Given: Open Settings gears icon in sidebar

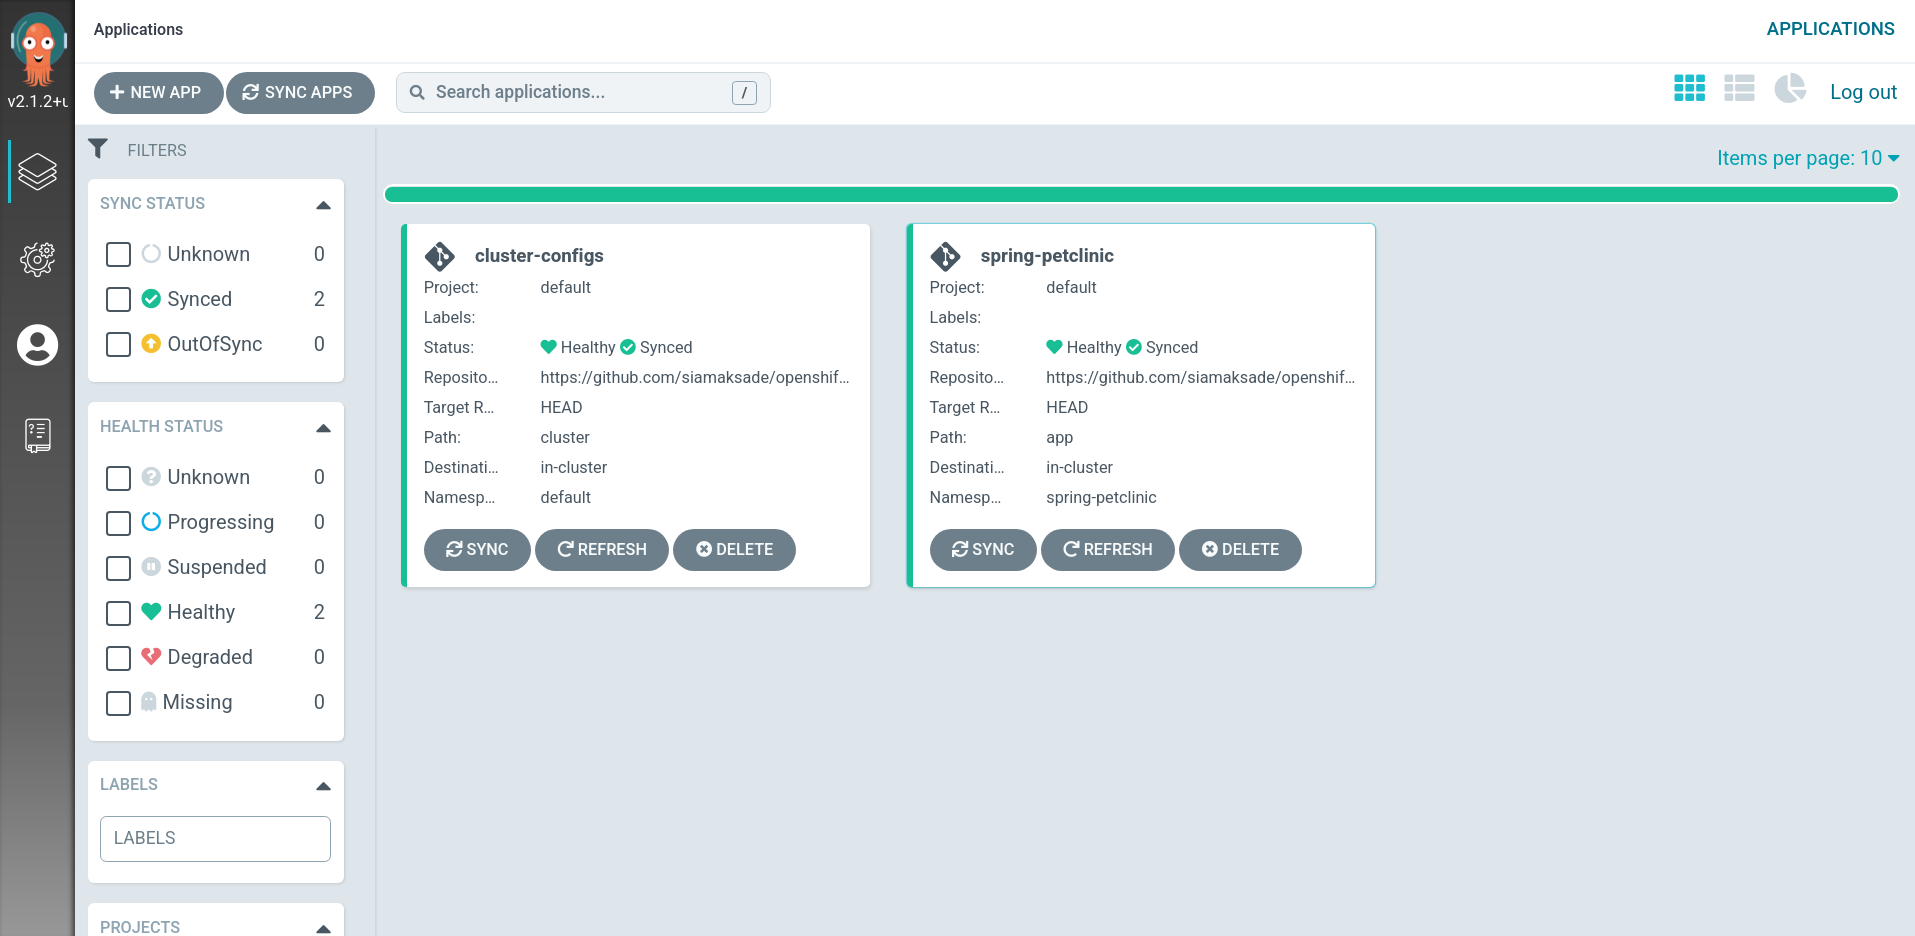Looking at the screenshot, I should pyautogui.click(x=37, y=259).
